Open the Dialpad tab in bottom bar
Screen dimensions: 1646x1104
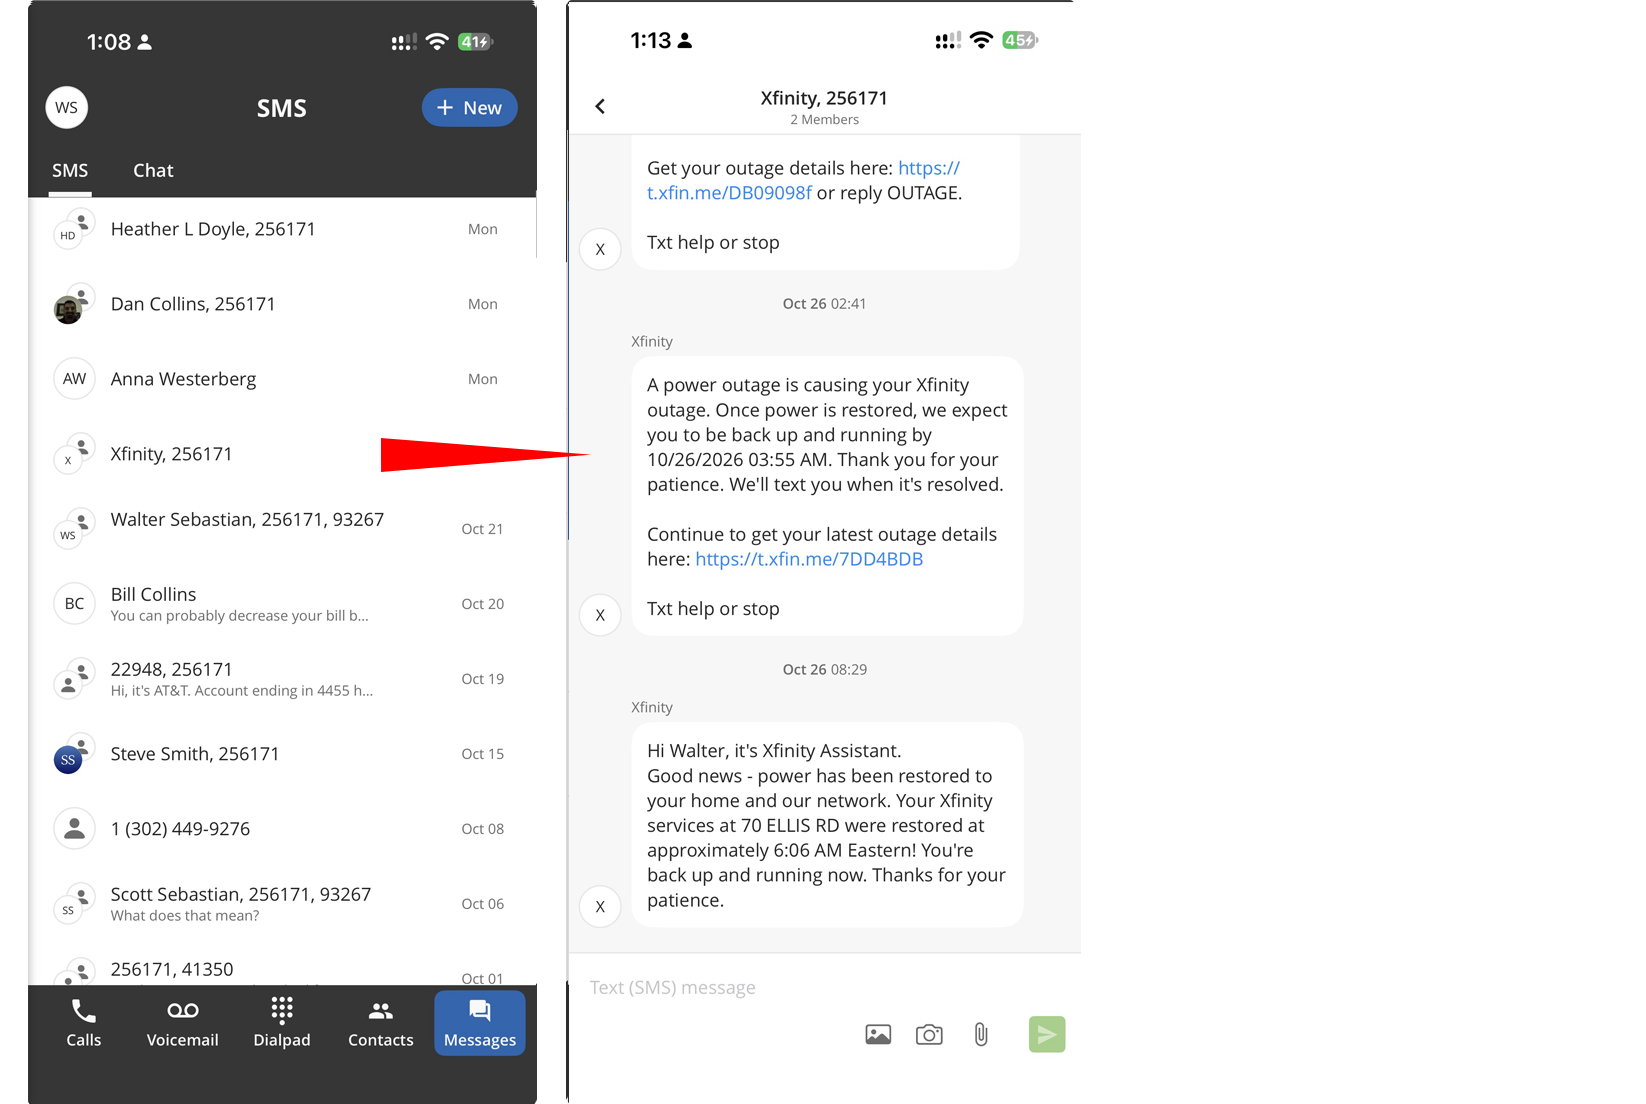click(282, 1023)
